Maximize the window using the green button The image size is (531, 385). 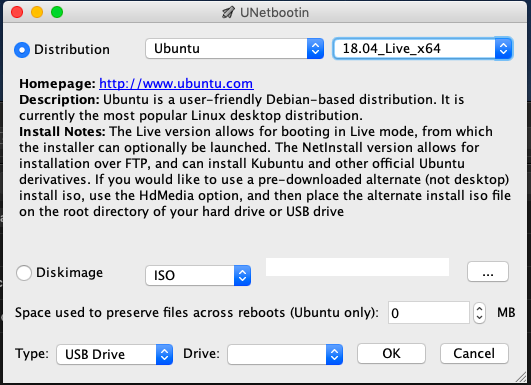coord(57,12)
